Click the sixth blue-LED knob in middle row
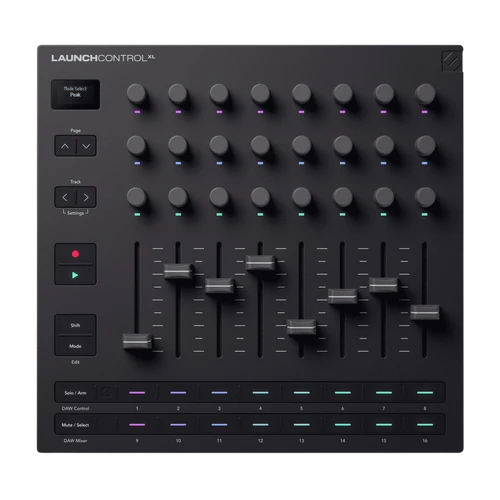 [x=343, y=145]
